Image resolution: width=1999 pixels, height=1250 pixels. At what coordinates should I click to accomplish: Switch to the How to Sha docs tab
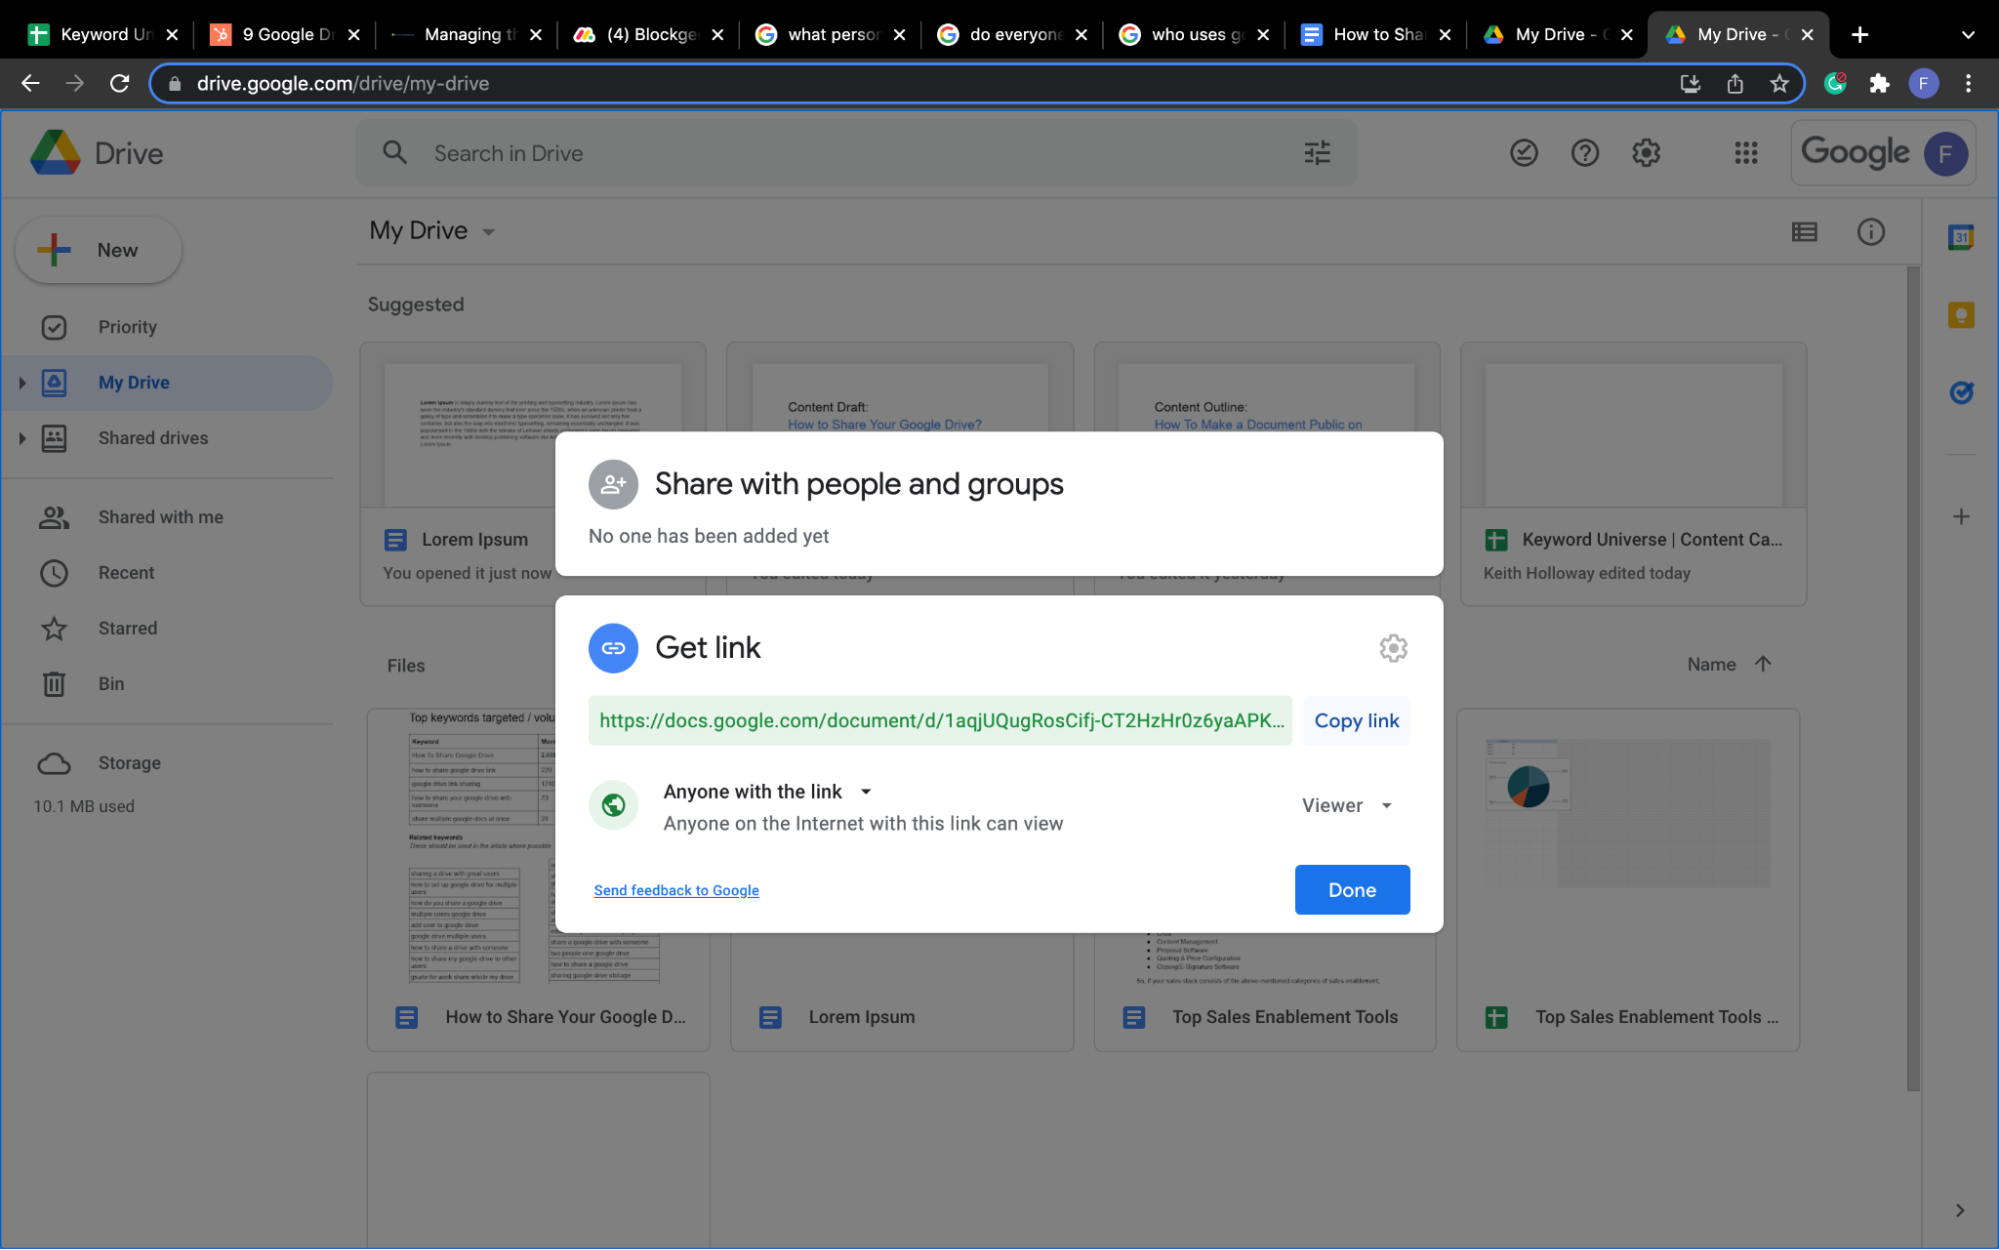(1374, 35)
